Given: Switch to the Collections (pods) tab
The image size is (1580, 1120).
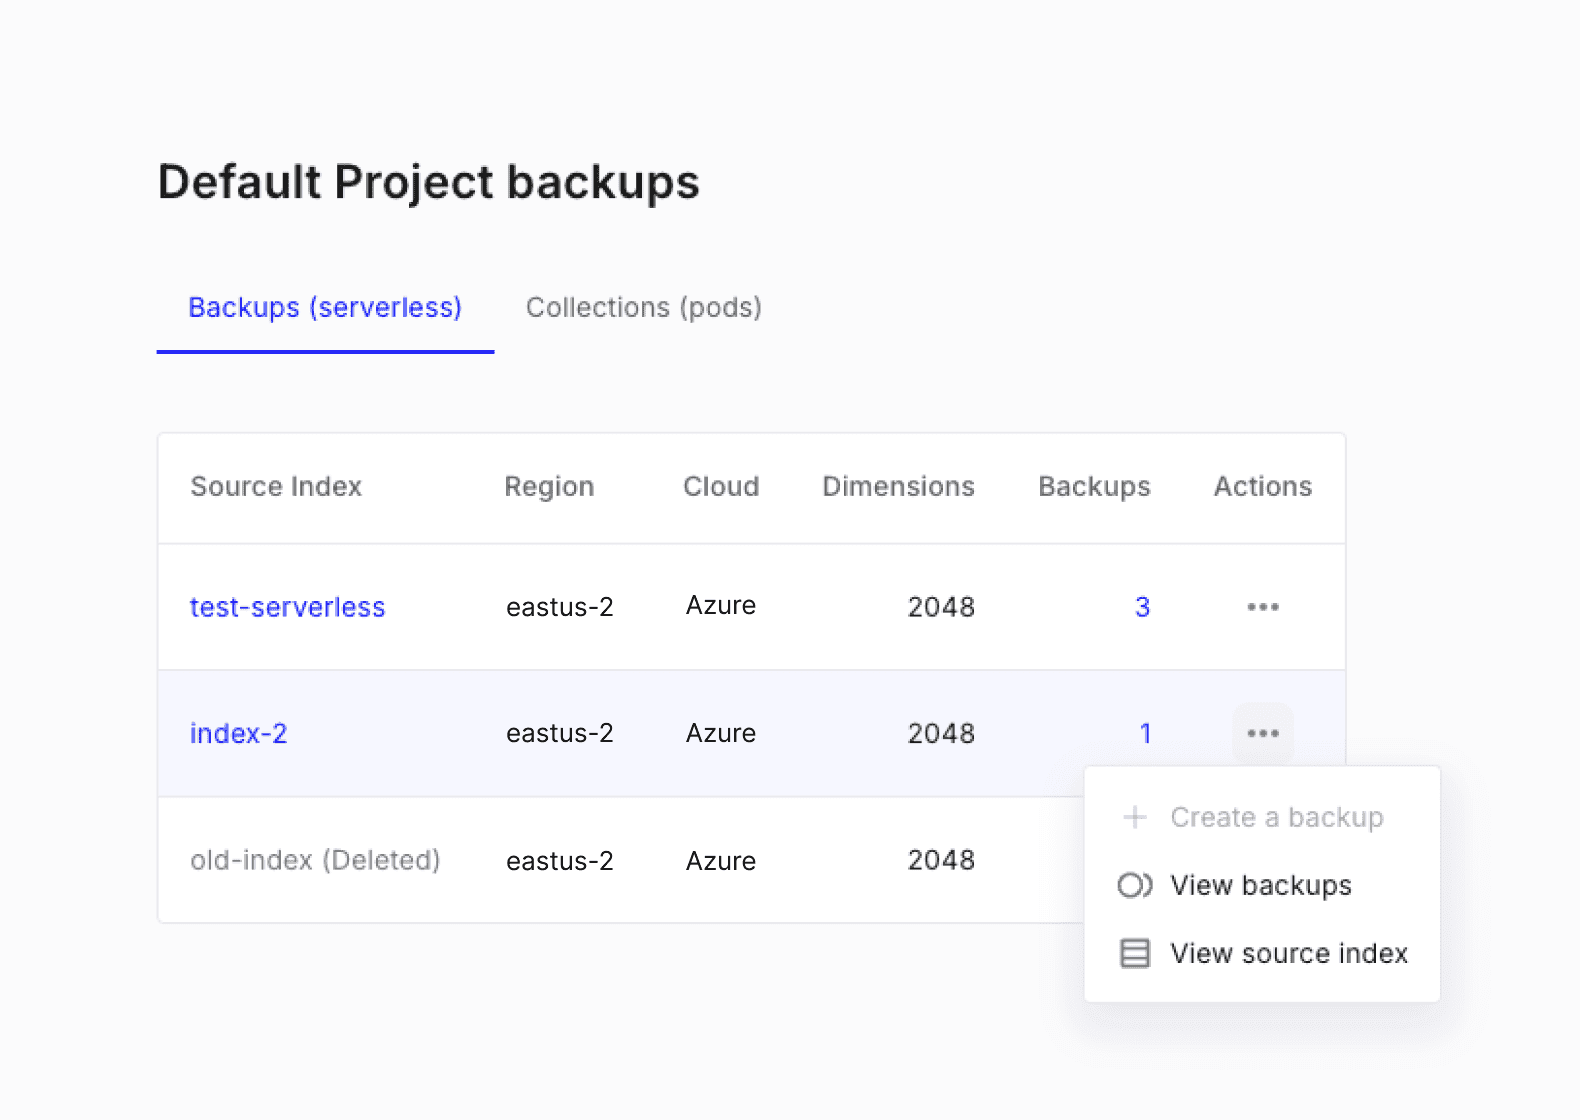Looking at the screenshot, I should tap(644, 307).
